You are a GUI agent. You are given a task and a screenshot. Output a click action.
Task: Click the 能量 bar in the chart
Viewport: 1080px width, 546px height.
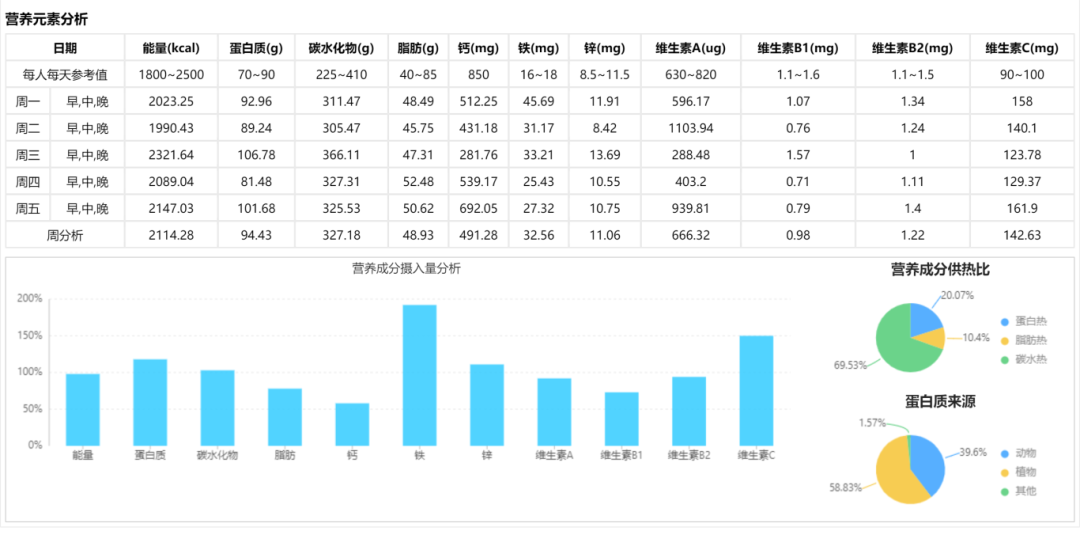(83, 410)
